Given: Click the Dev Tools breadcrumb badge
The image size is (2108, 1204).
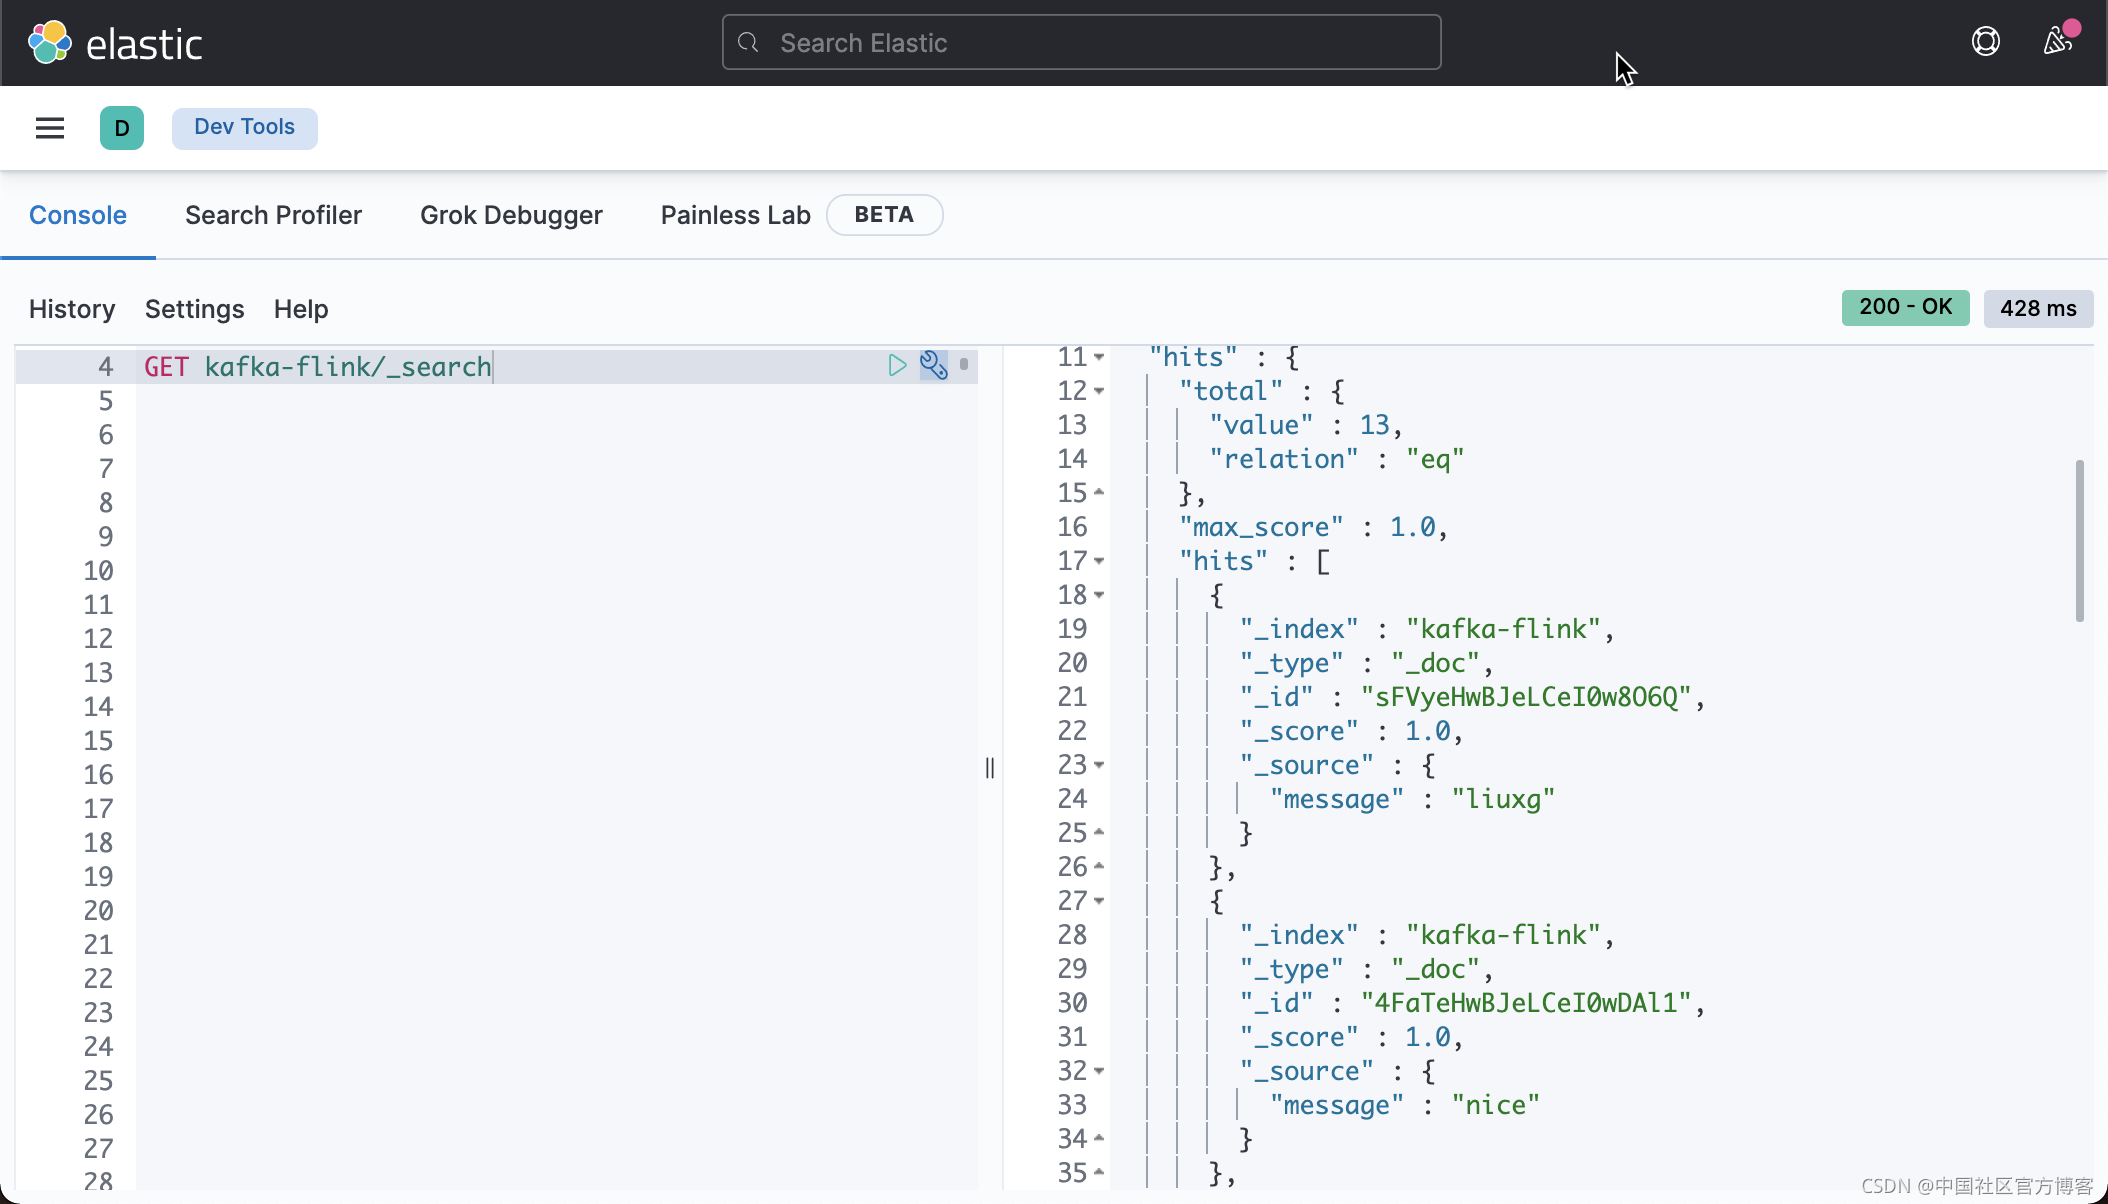Looking at the screenshot, I should pyautogui.click(x=244, y=127).
